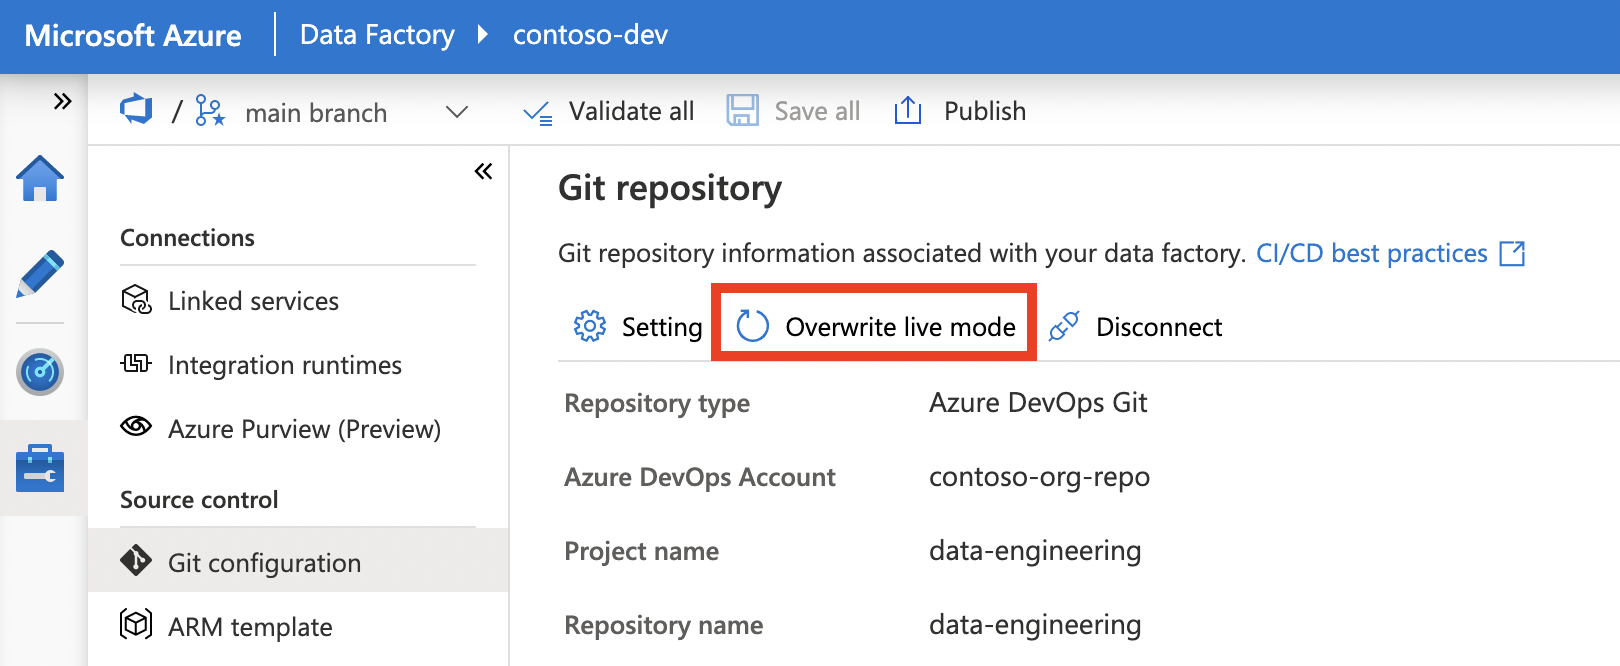
Task: Open the ARM template item
Action: [x=250, y=627]
